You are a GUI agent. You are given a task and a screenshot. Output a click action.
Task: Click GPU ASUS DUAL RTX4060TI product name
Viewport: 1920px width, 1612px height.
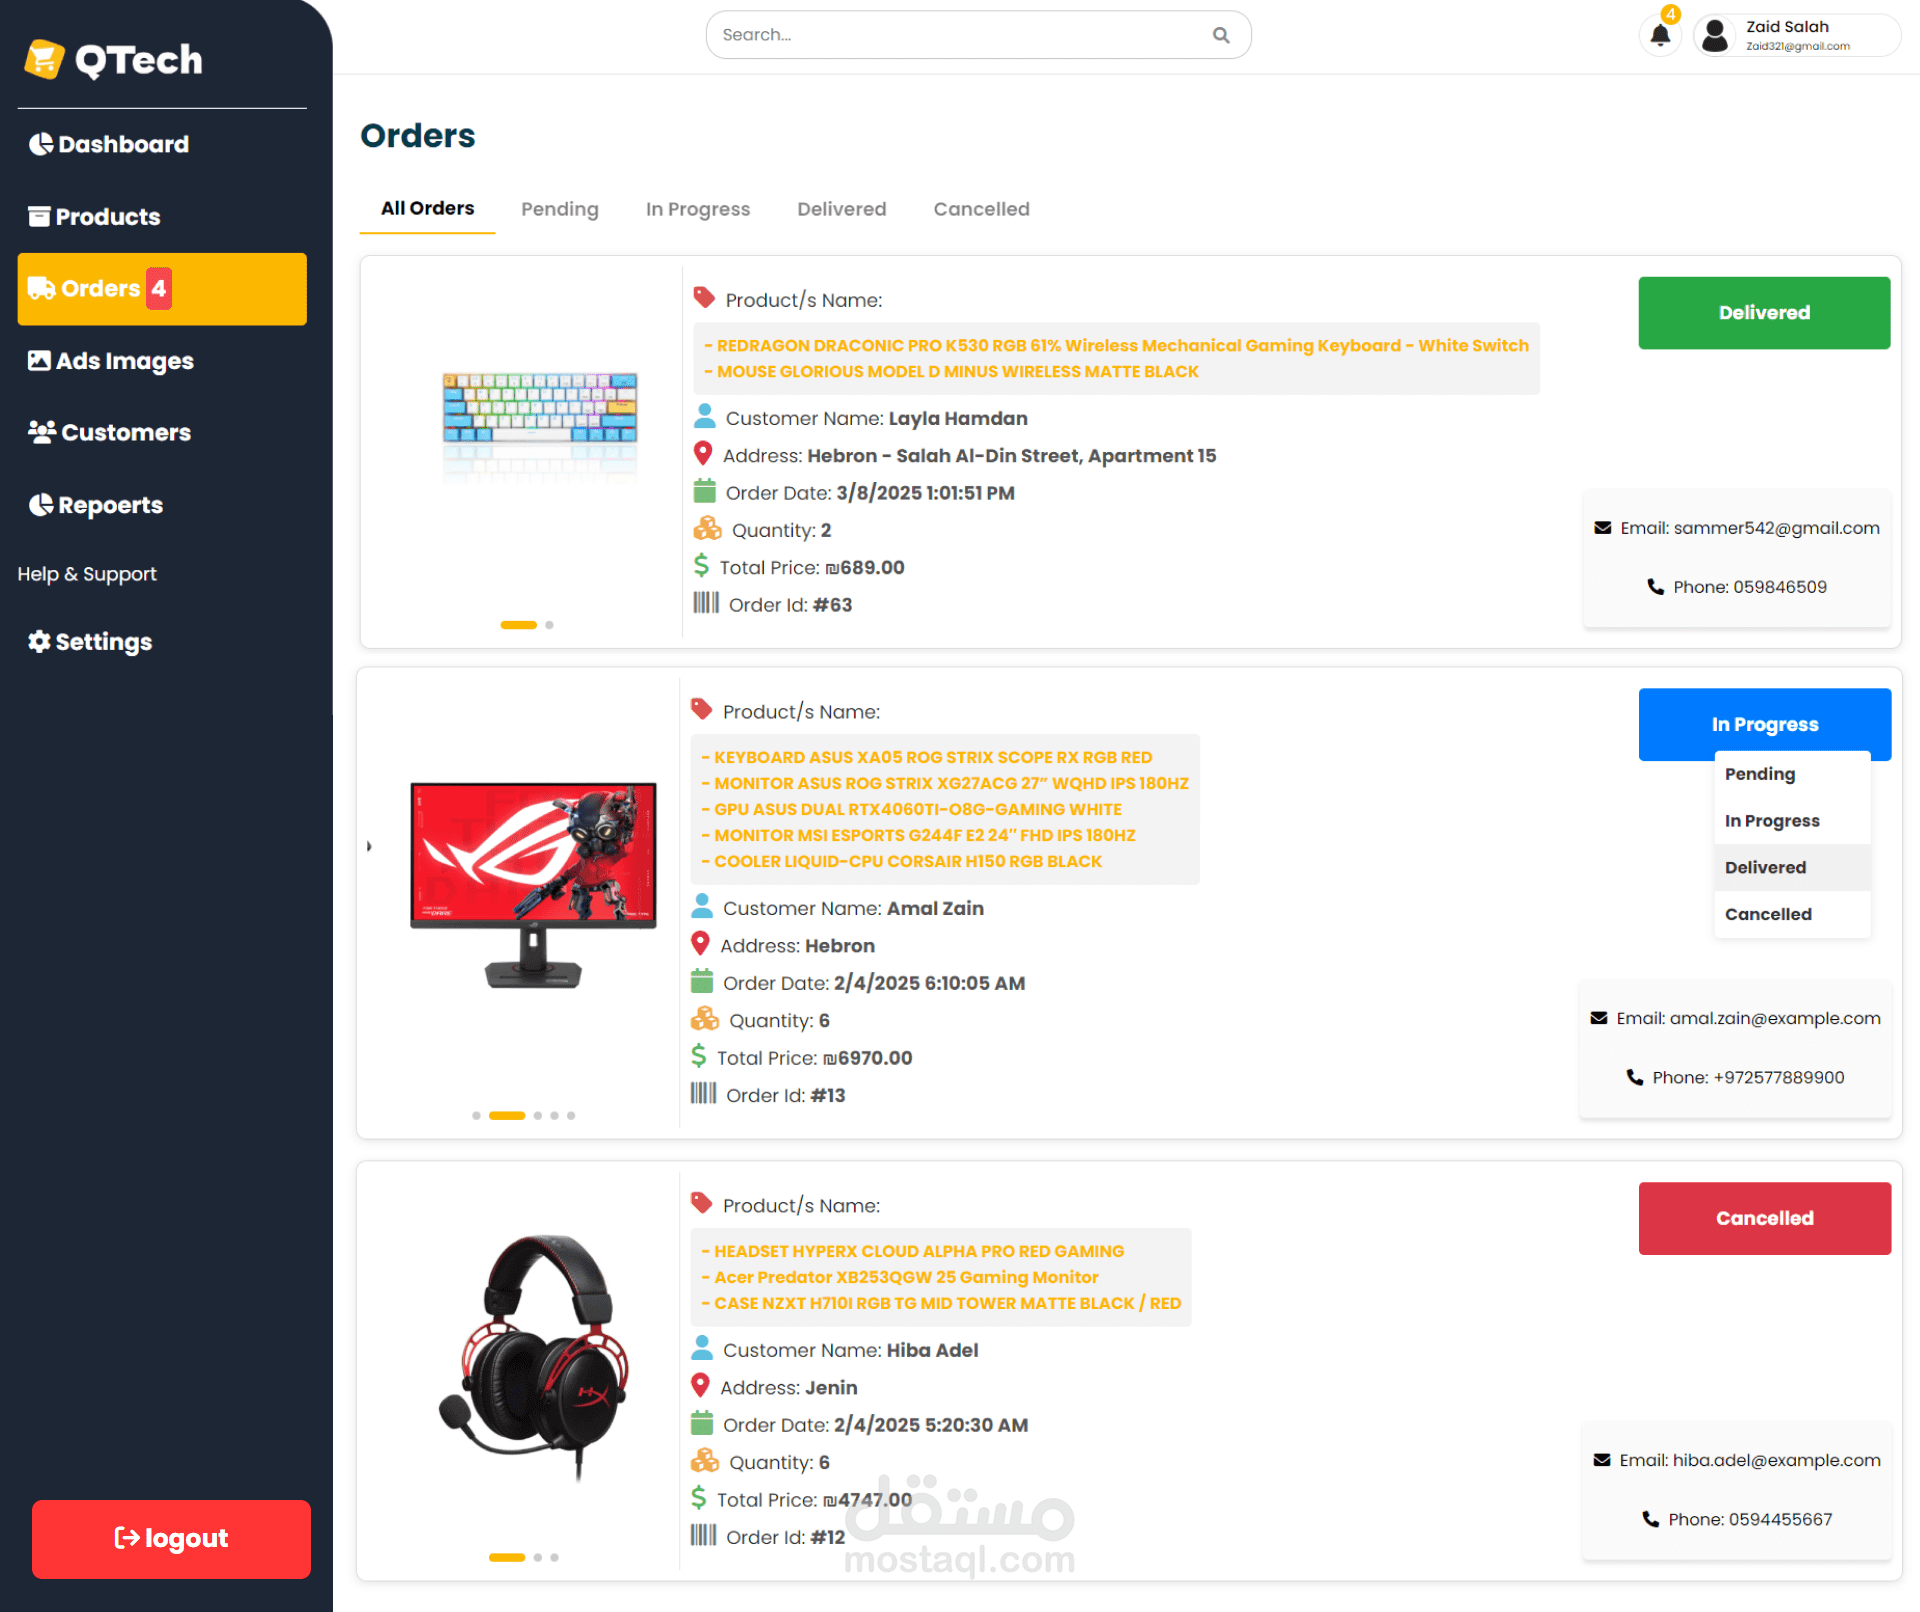(x=911, y=810)
